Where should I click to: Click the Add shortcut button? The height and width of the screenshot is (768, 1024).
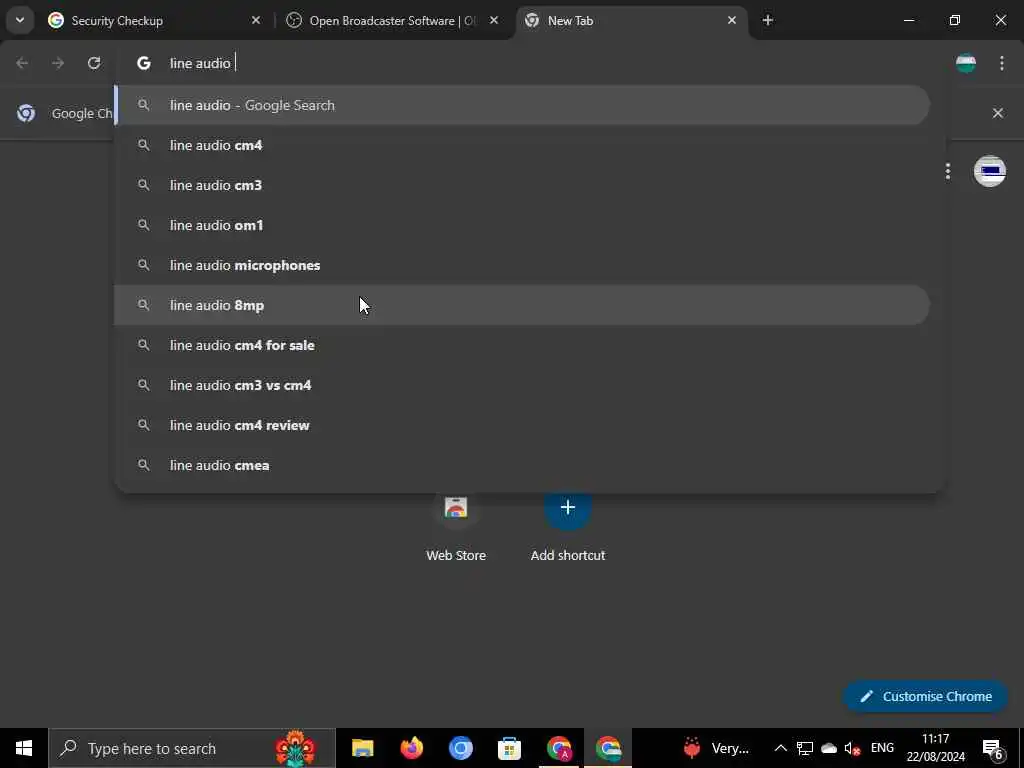click(x=568, y=527)
